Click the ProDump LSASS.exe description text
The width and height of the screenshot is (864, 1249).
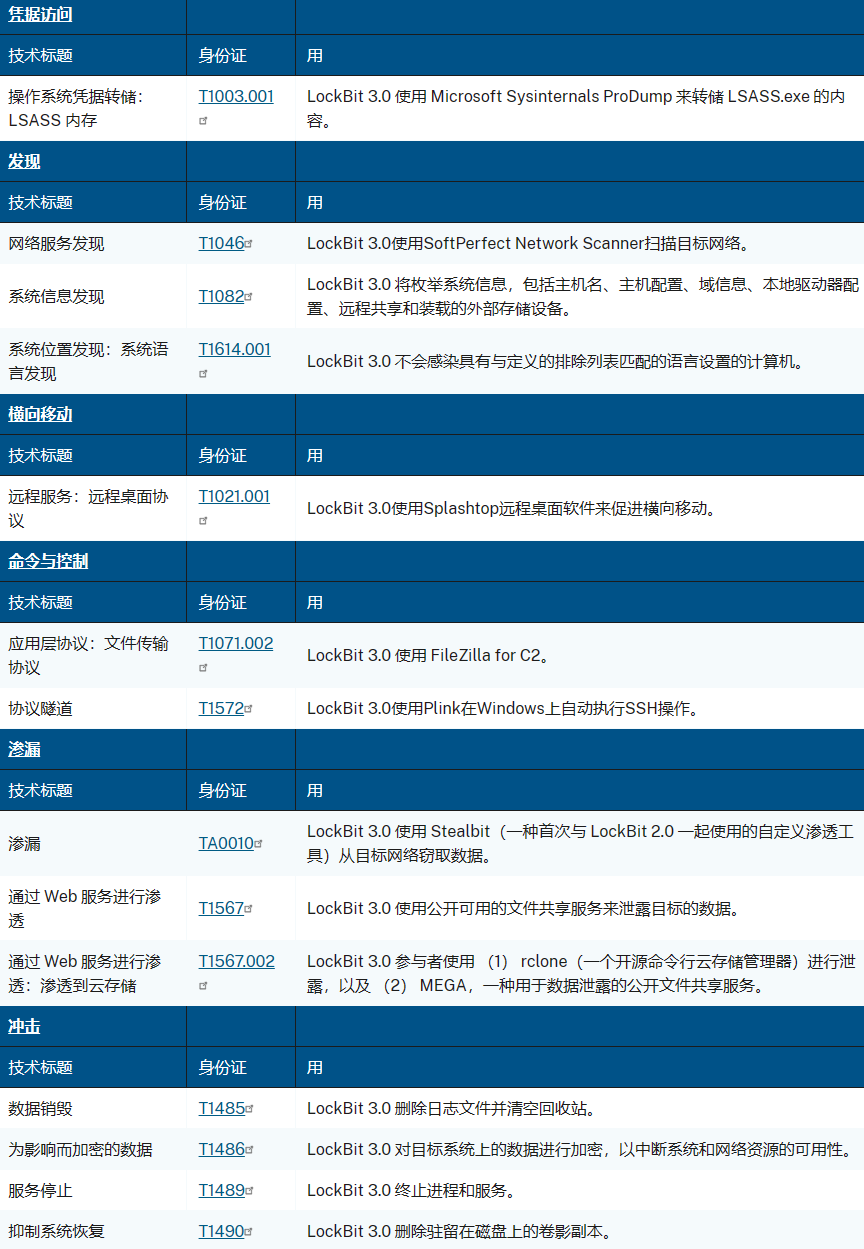click(x=576, y=109)
